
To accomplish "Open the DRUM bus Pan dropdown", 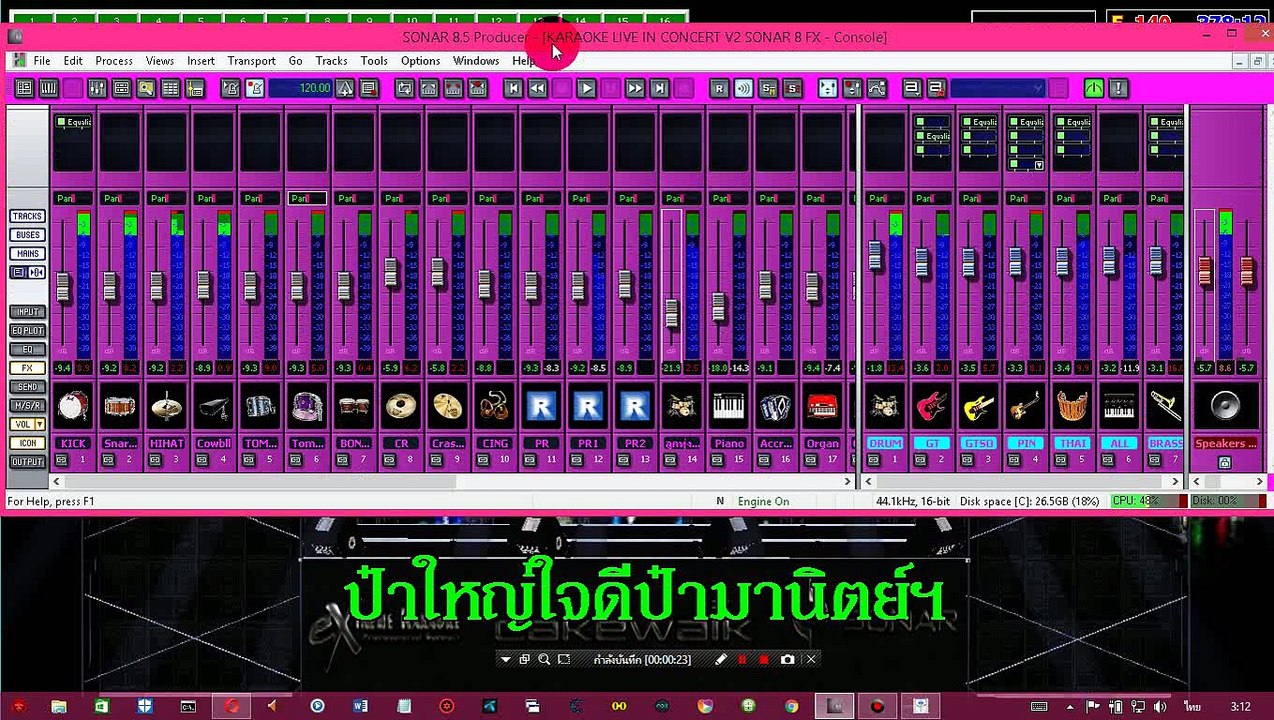I will point(885,198).
